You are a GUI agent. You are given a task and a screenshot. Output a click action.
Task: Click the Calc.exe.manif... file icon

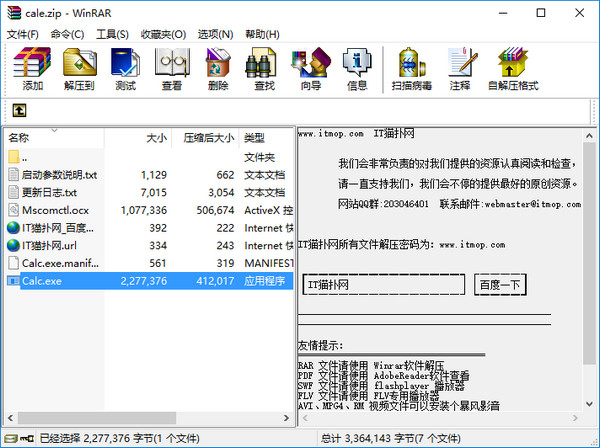tap(13, 263)
